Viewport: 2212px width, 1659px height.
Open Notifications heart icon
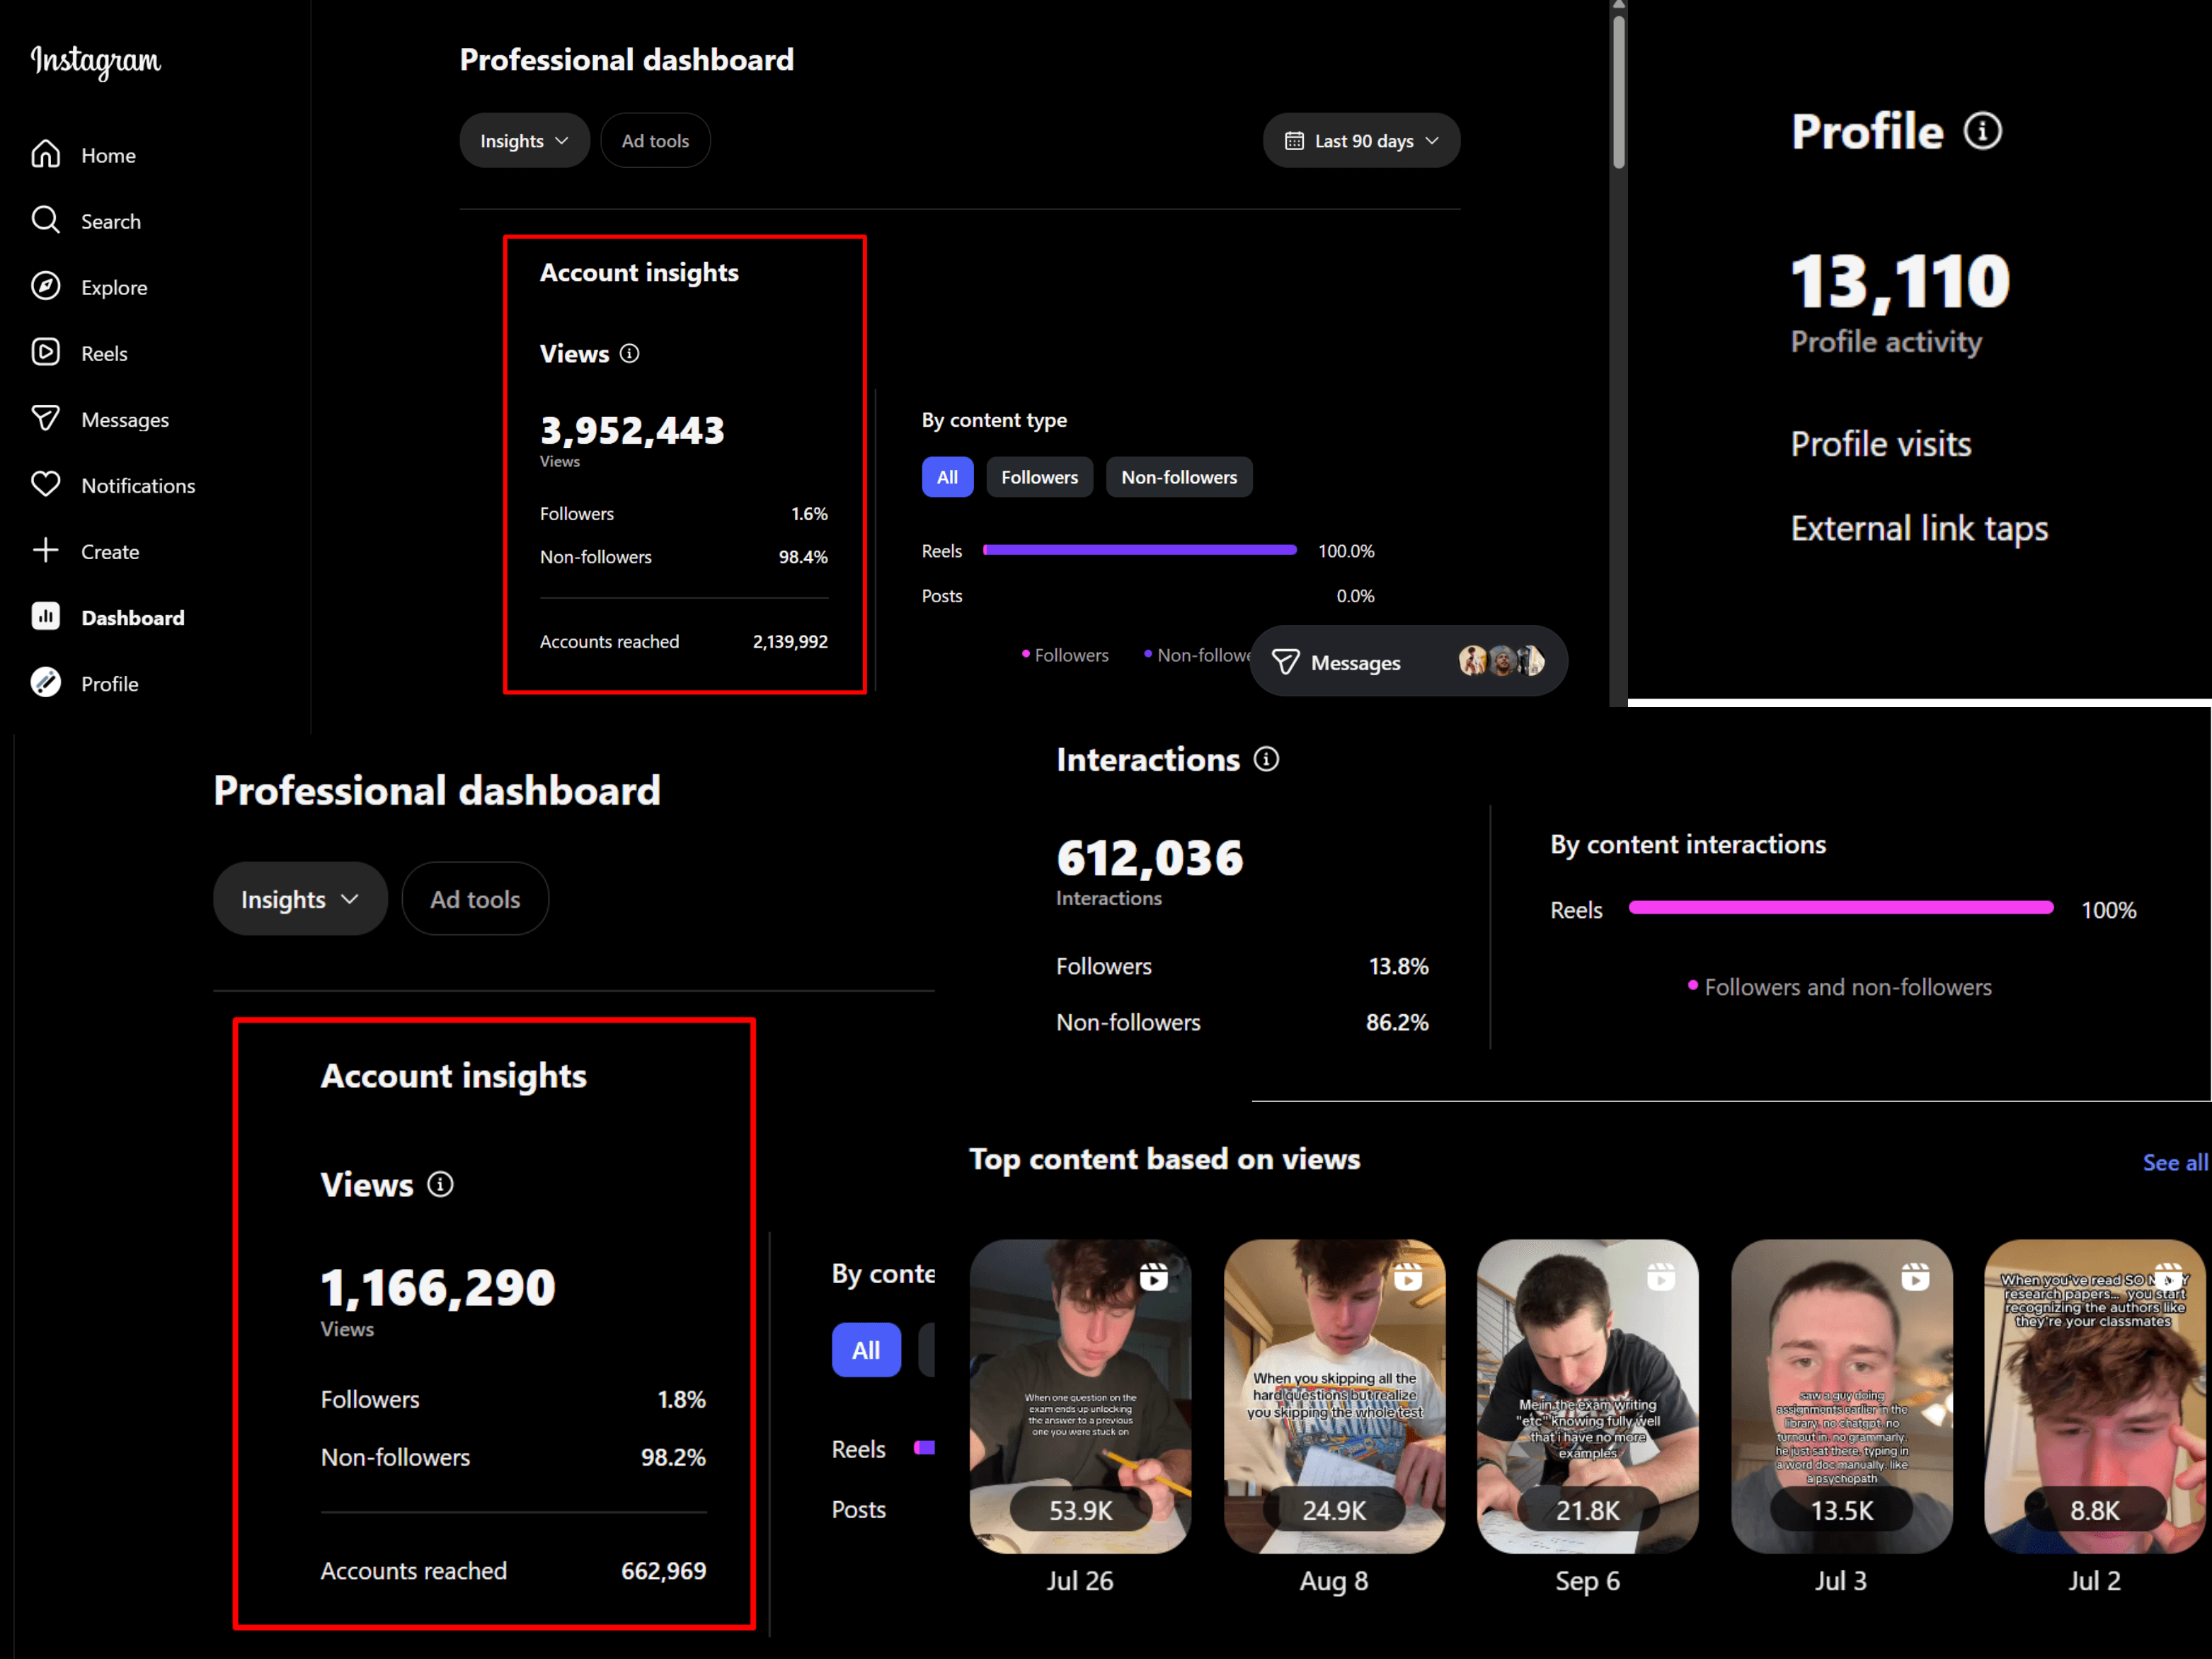click(46, 485)
